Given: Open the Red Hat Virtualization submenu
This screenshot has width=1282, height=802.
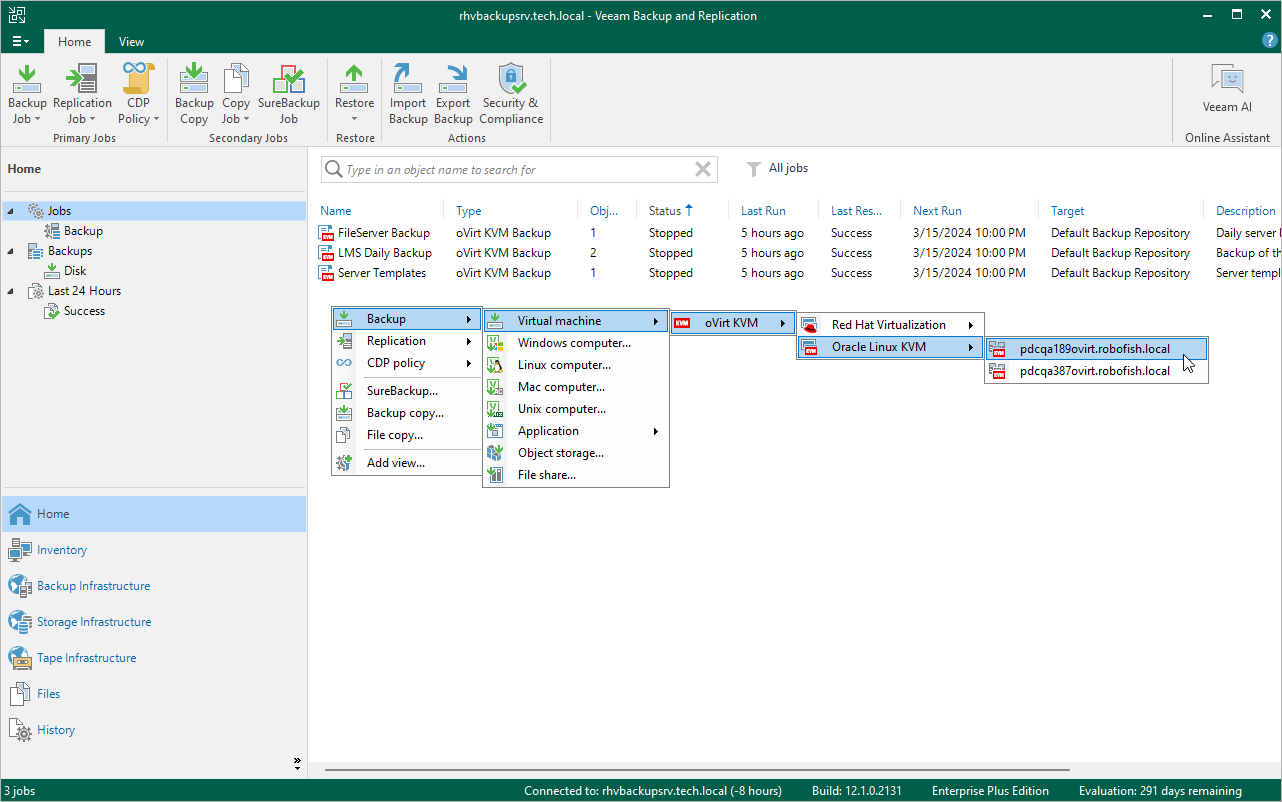Looking at the screenshot, I should pyautogui.click(x=891, y=325).
